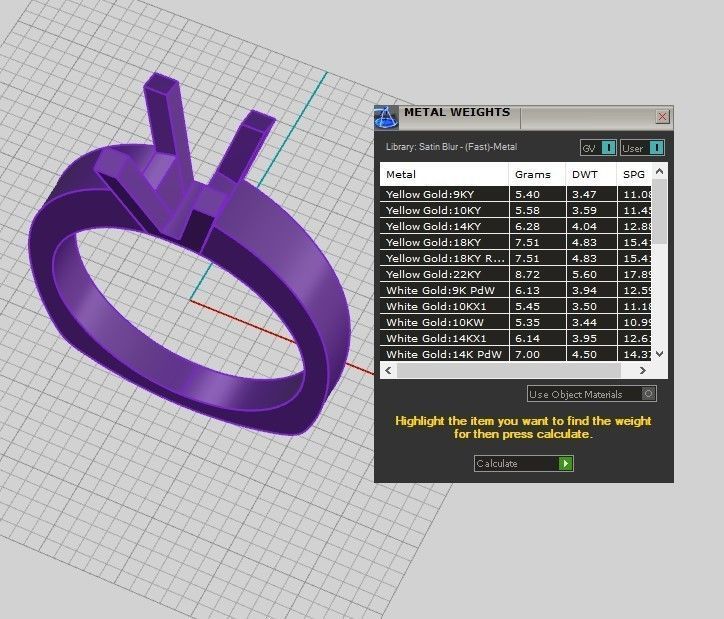Click the 5.60 DWT cell

point(591,274)
